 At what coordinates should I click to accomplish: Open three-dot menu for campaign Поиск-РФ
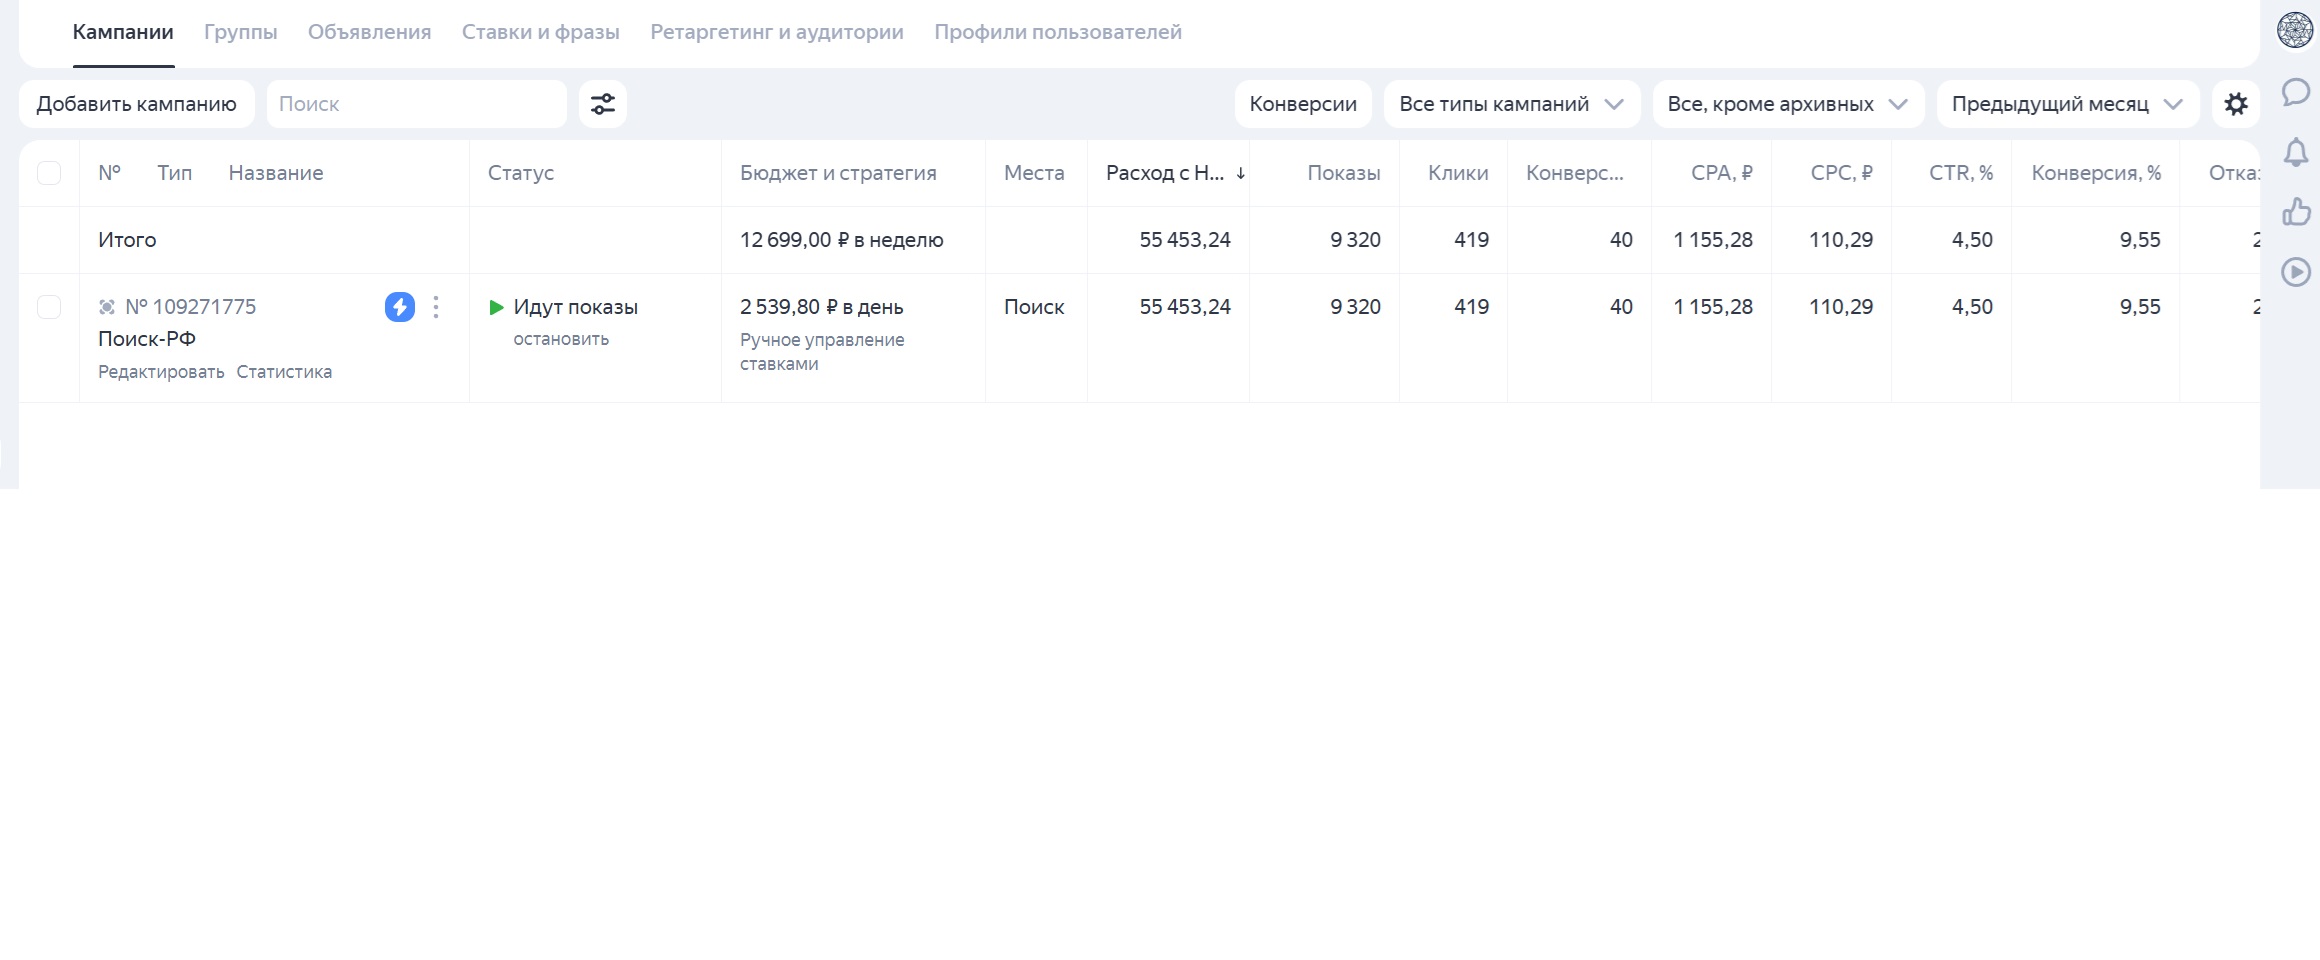[436, 307]
